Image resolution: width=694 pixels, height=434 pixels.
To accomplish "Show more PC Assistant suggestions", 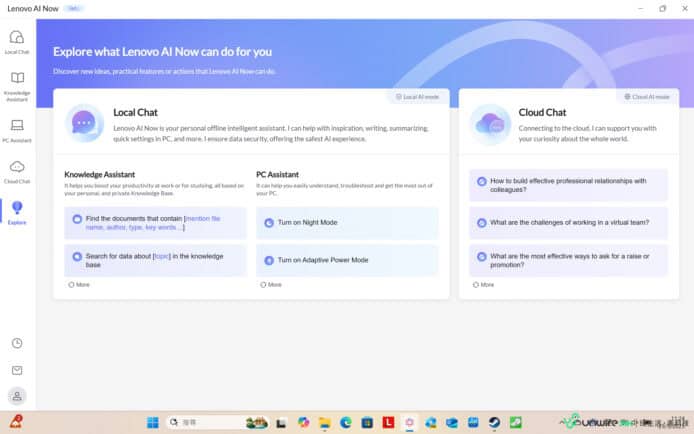I will click(271, 284).
